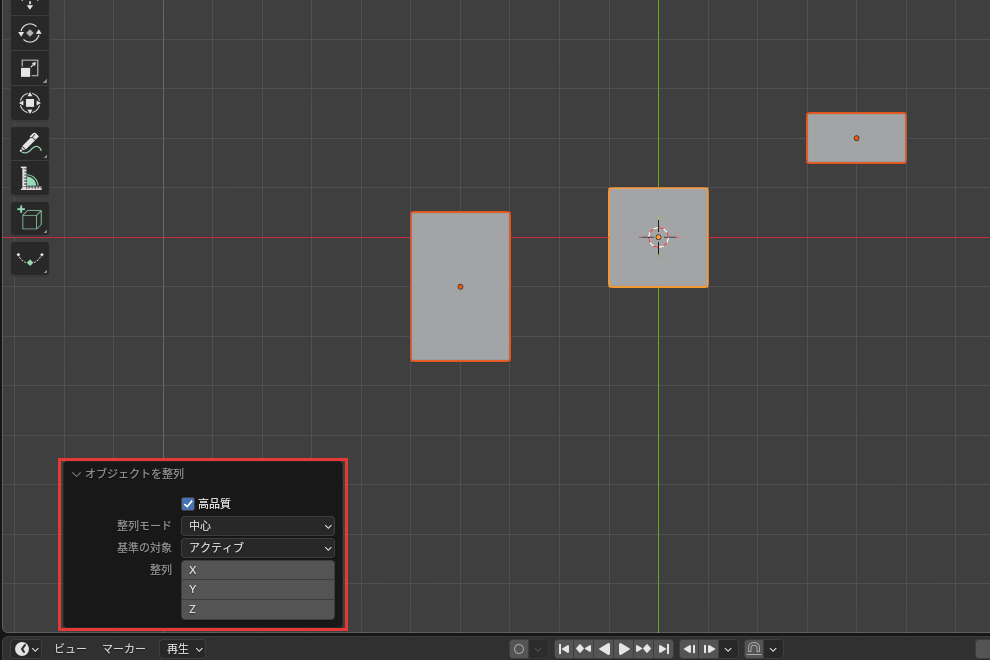990x660 pixels.
Task: Play the animation forward
Action: click(x=624, y=649)
